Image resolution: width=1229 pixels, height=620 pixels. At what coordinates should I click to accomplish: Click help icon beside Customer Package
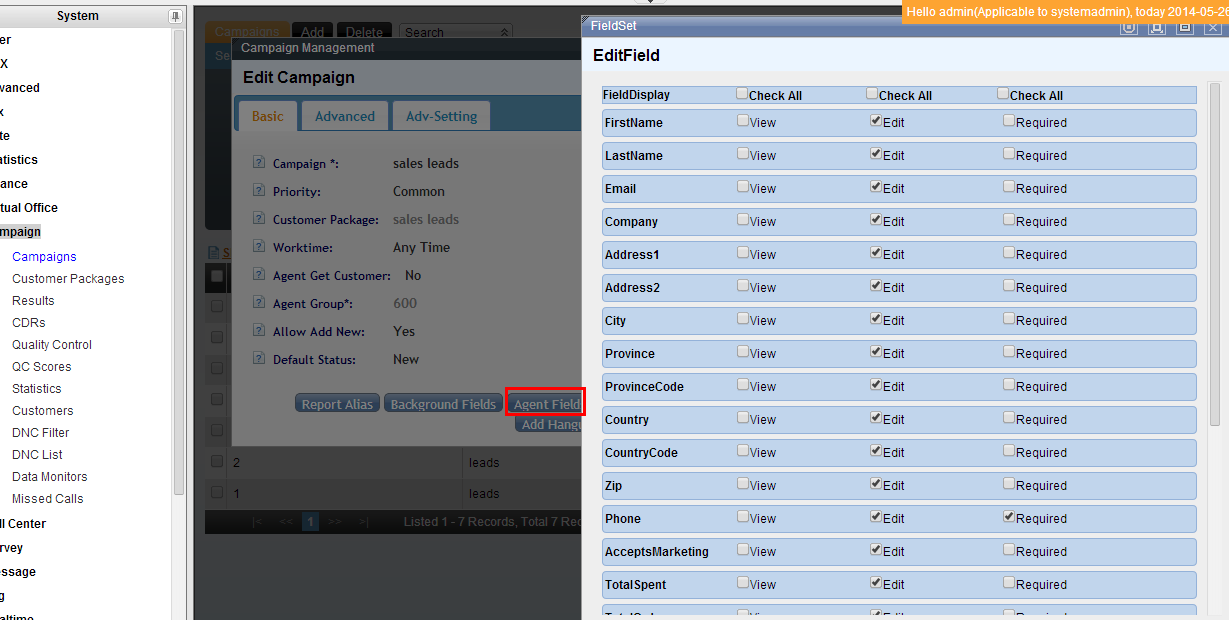coord(258,219)
